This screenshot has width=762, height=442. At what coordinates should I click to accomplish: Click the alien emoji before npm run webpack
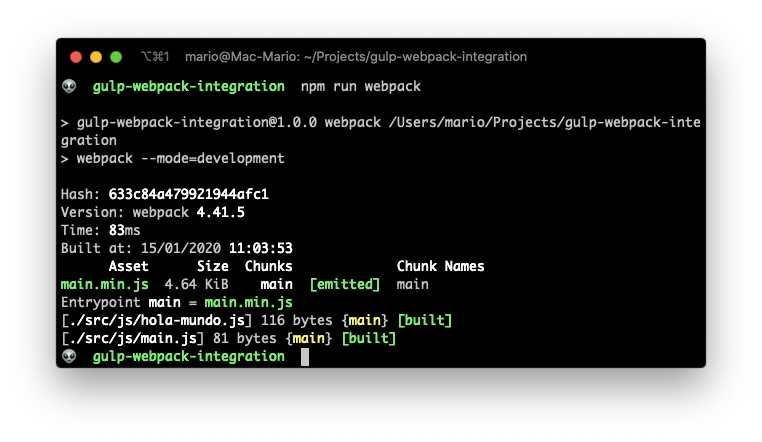[69, 86]
